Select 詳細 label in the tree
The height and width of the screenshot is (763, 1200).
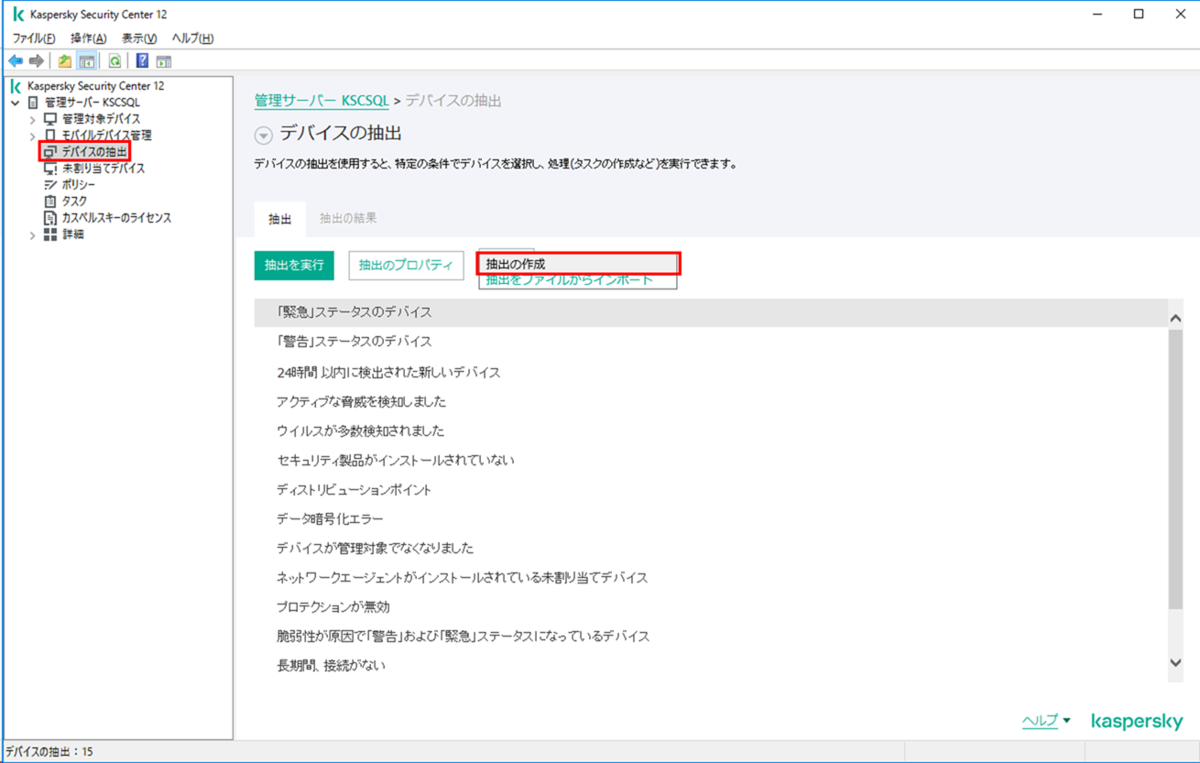[73, 234]
